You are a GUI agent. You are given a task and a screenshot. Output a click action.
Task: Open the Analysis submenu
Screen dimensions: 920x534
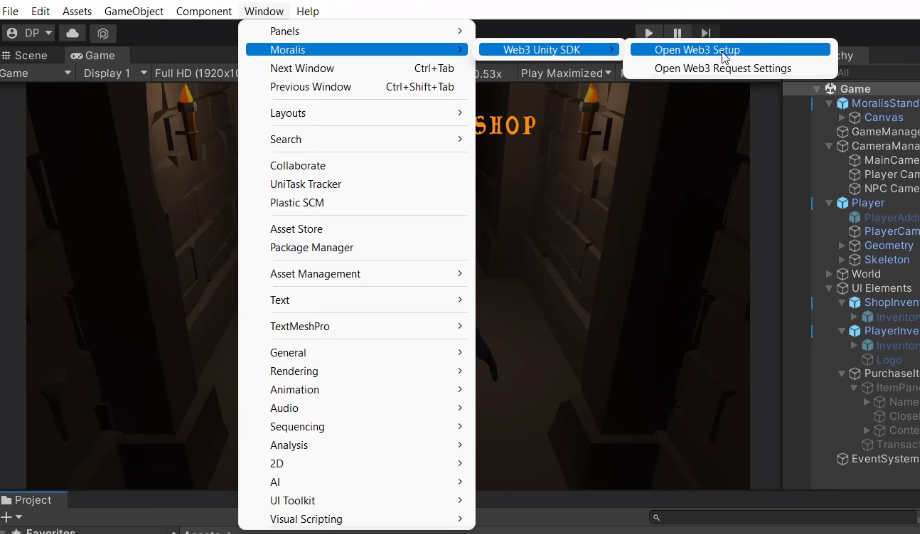click(x=357, y=445)
